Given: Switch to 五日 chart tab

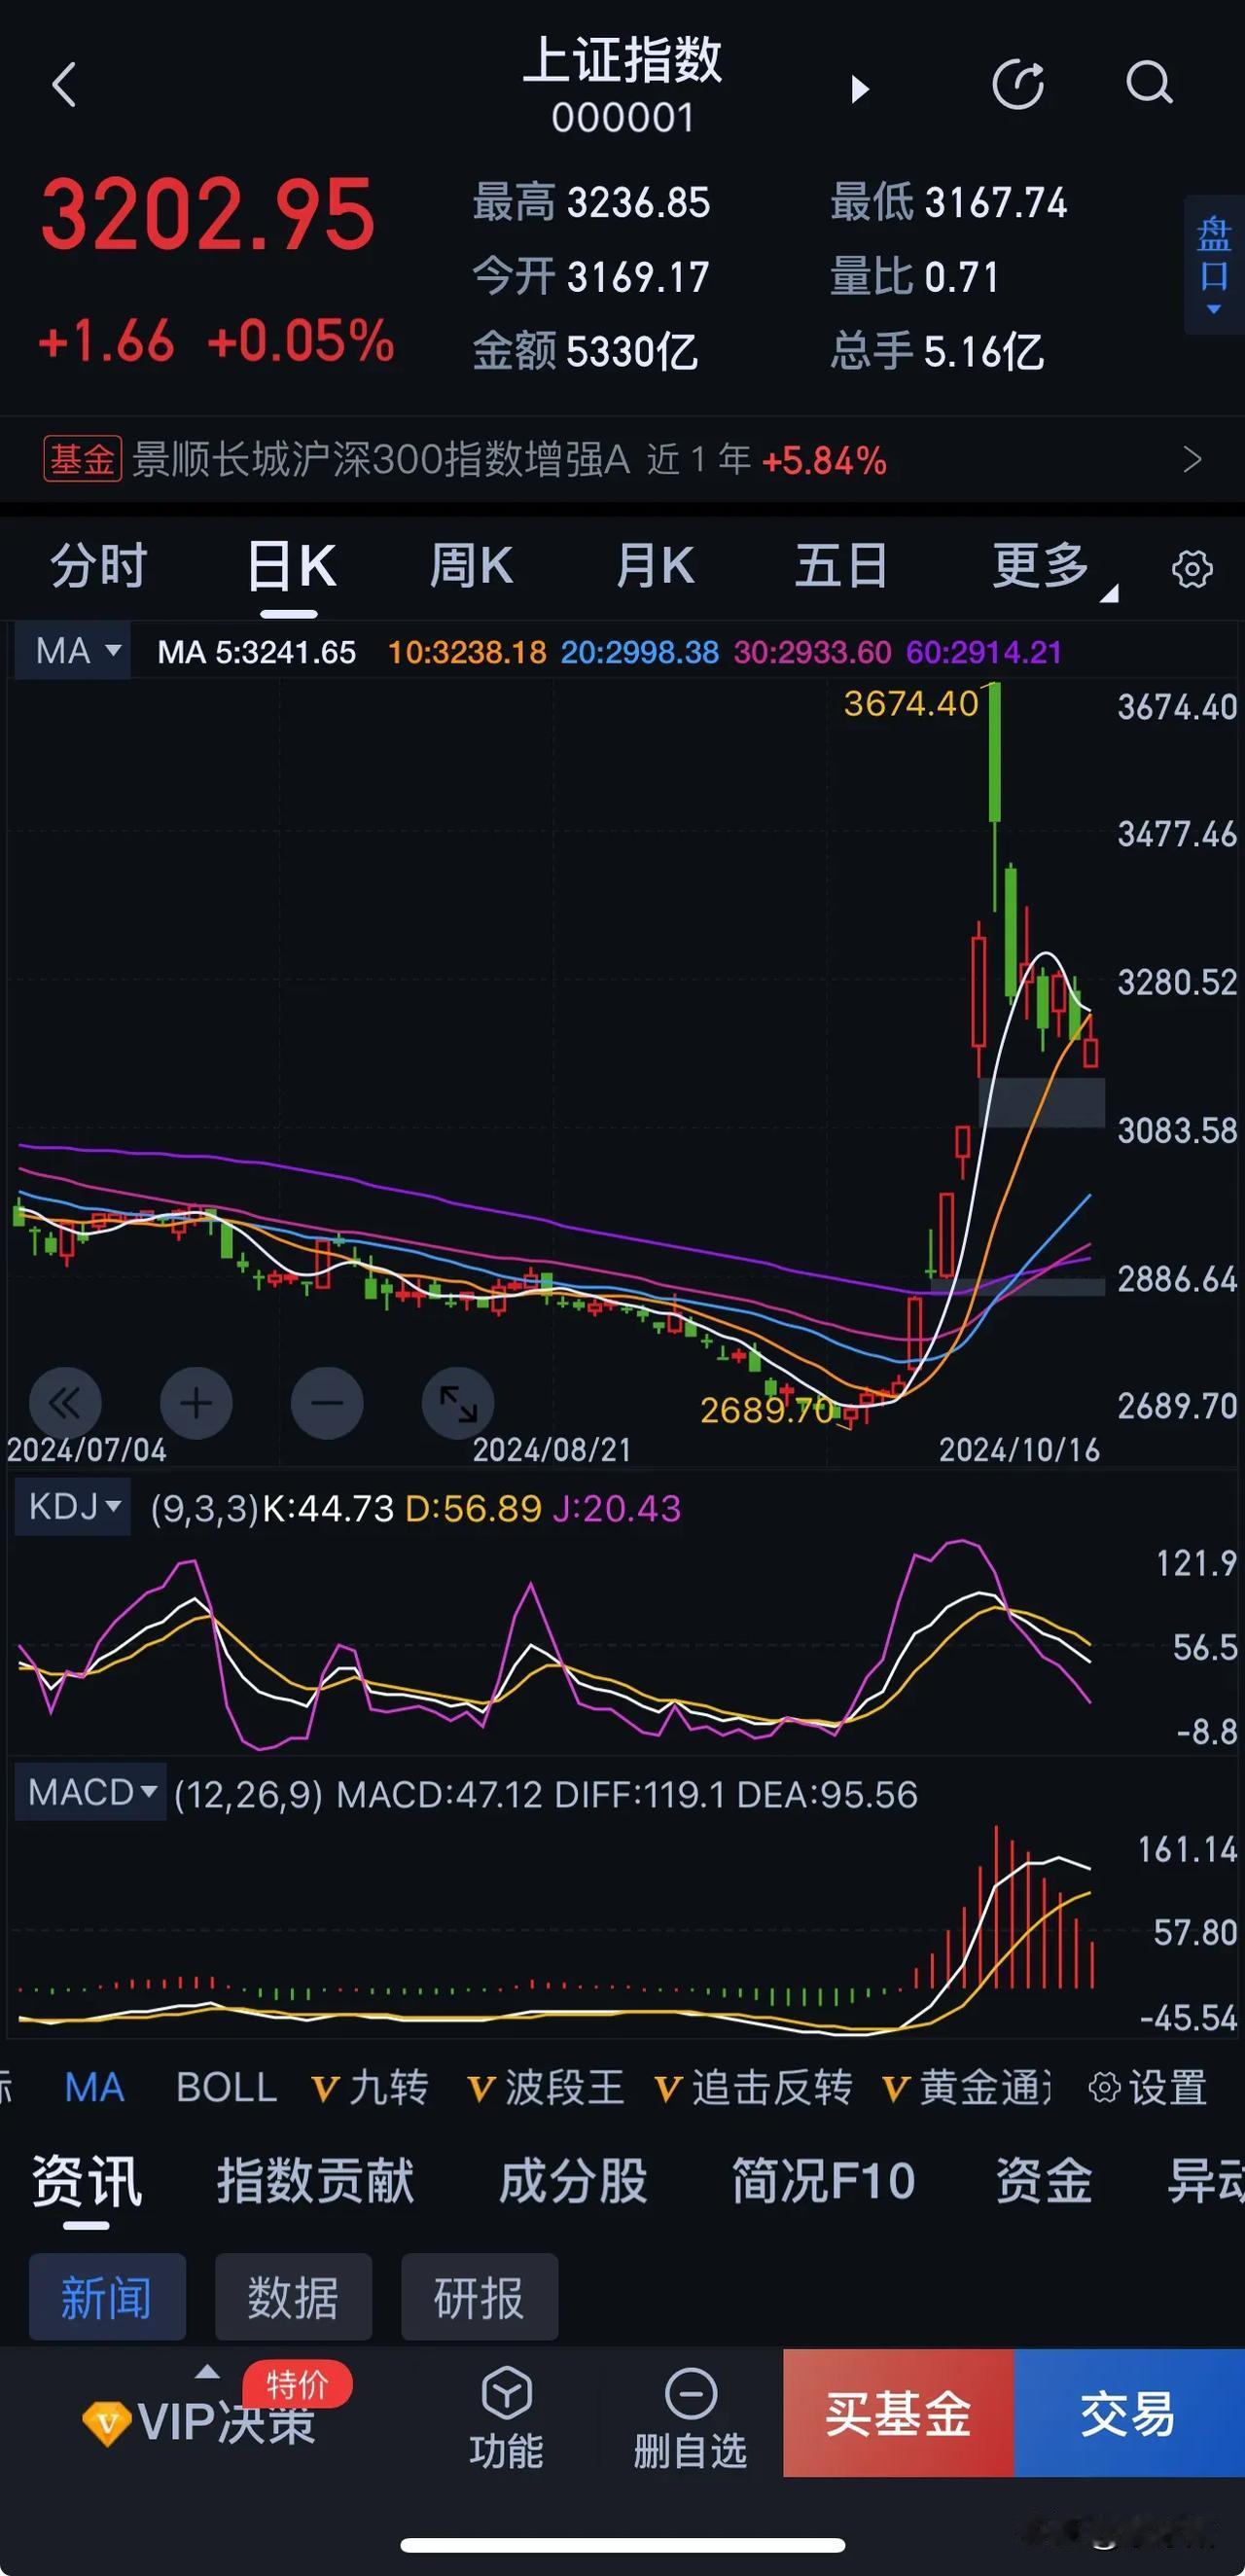Looking at the screenshot, I should 841,566.
